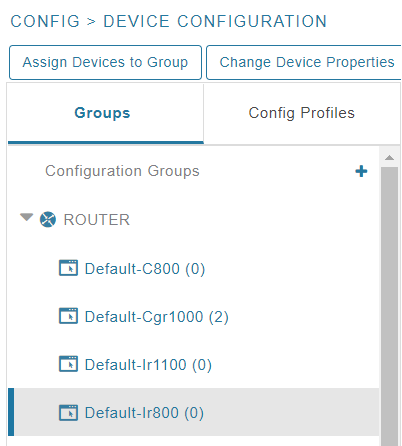402x446 pixels.
Task: Click the plus icon to add configuration group
Action: click(361, 171)
